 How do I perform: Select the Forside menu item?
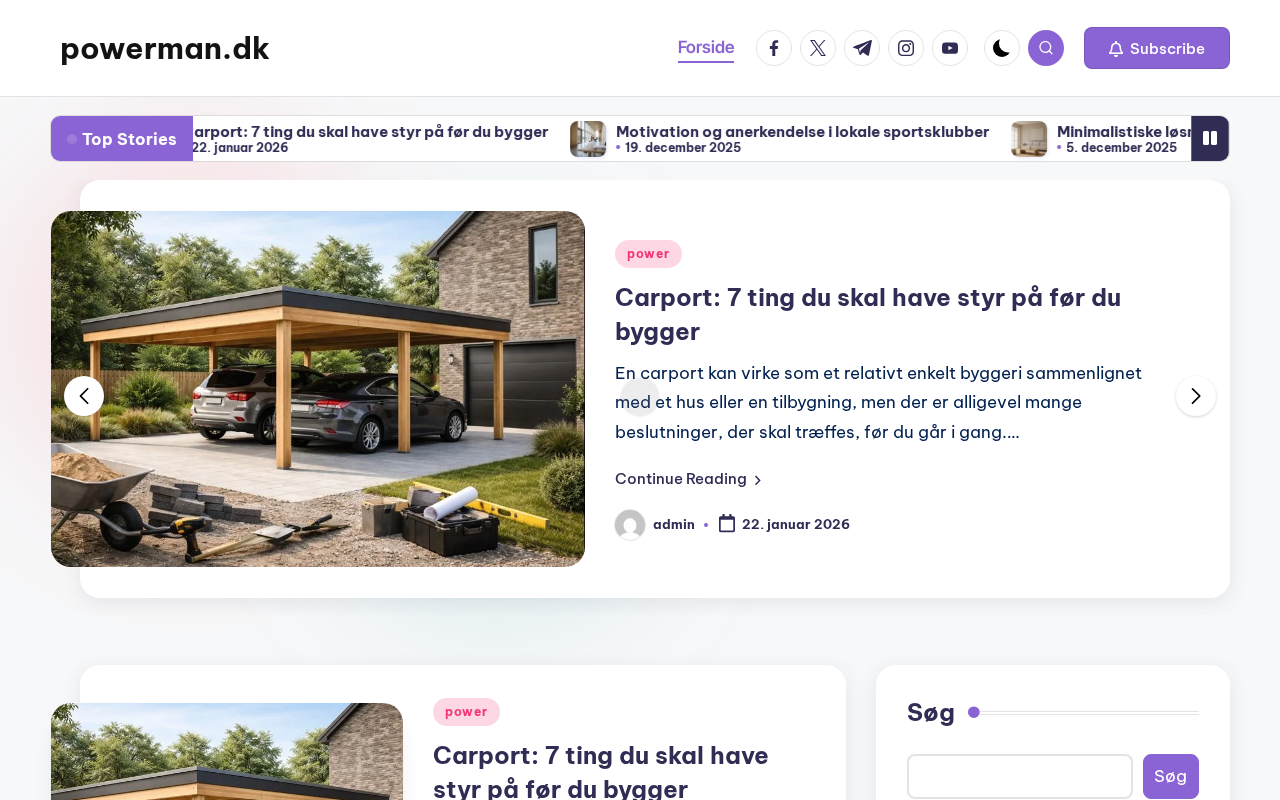706,48
